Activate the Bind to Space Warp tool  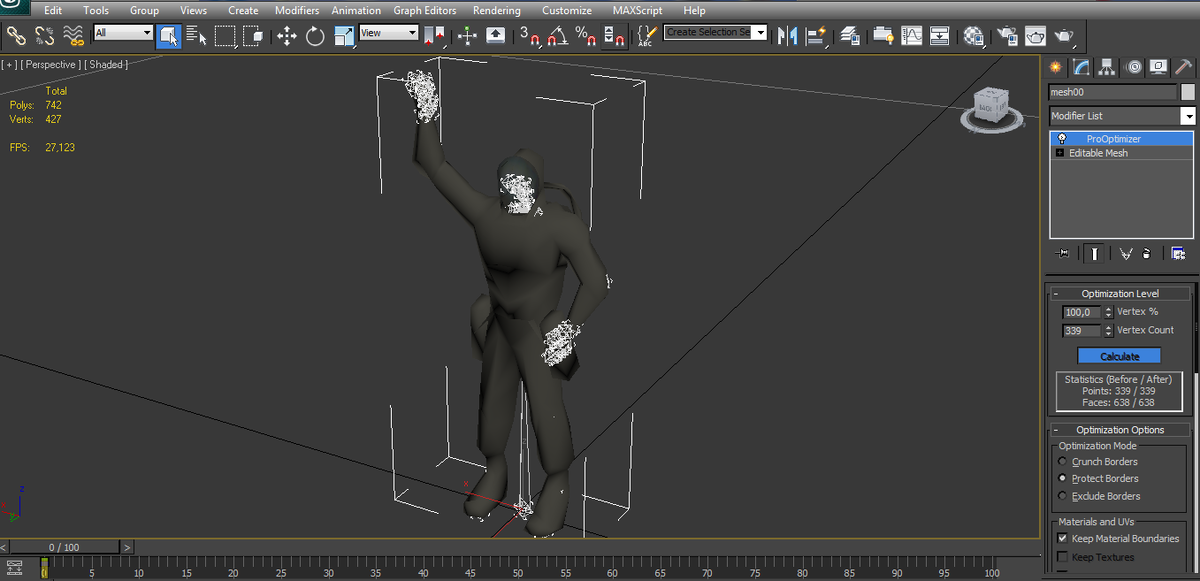pos(73,36)
